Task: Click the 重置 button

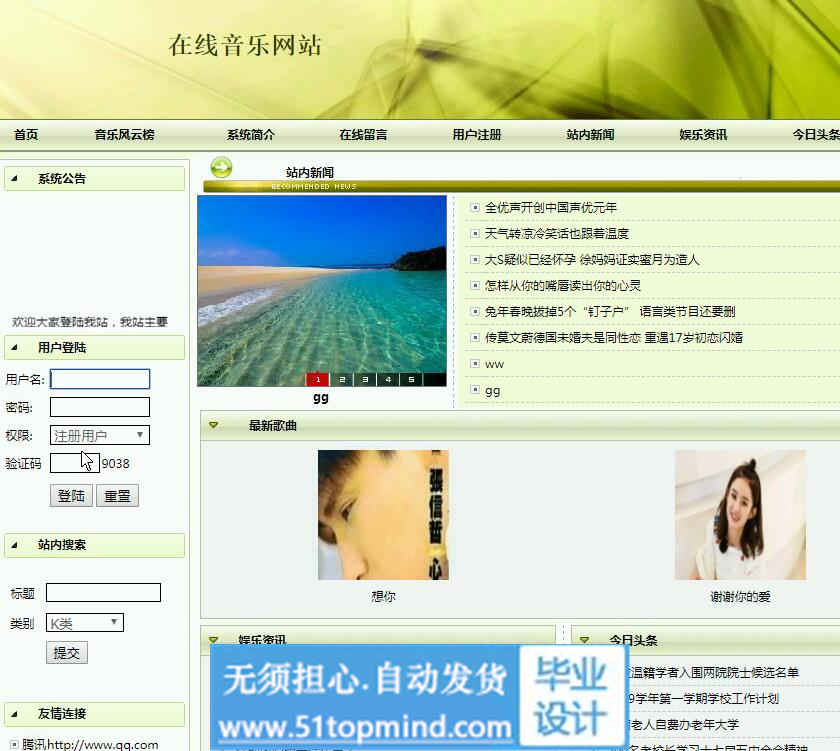Action: pyautogui.click(x=117, y=495)
